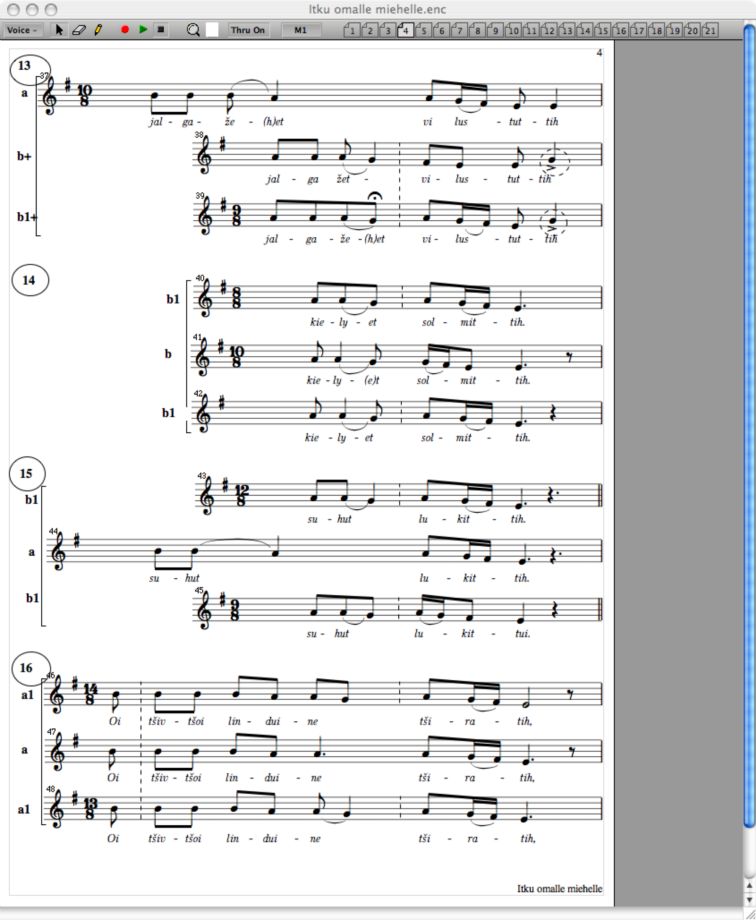756x920 pixels.
Task: Activate the zoom magnifier tool
Action: tap(193, 30)
